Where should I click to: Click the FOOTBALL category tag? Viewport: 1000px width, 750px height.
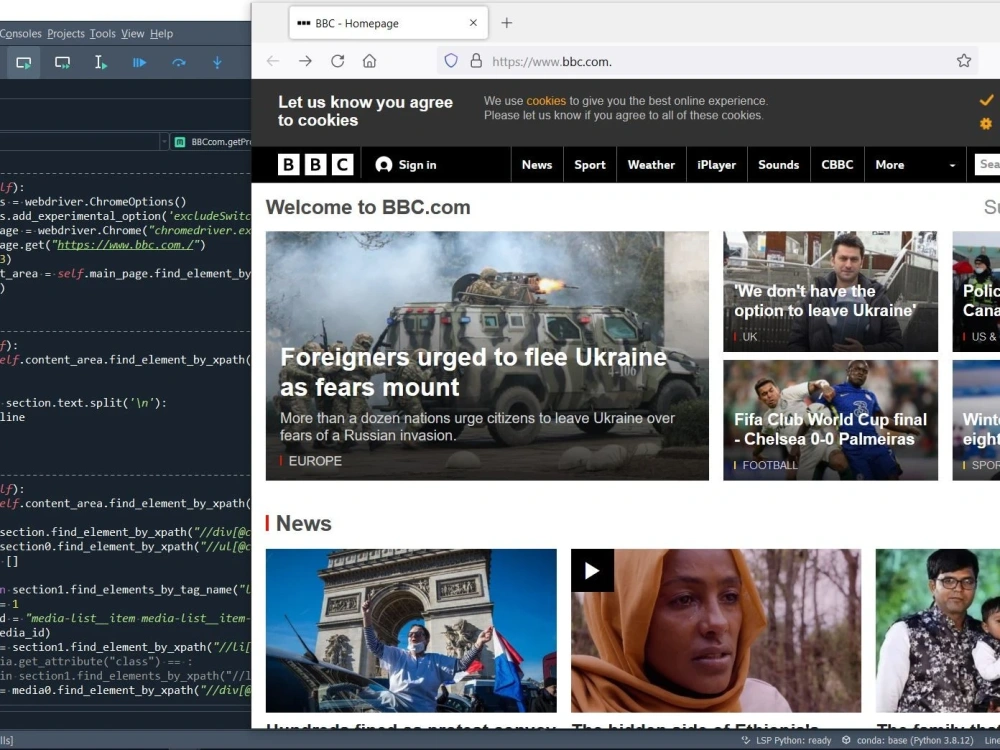coord(770,465)
